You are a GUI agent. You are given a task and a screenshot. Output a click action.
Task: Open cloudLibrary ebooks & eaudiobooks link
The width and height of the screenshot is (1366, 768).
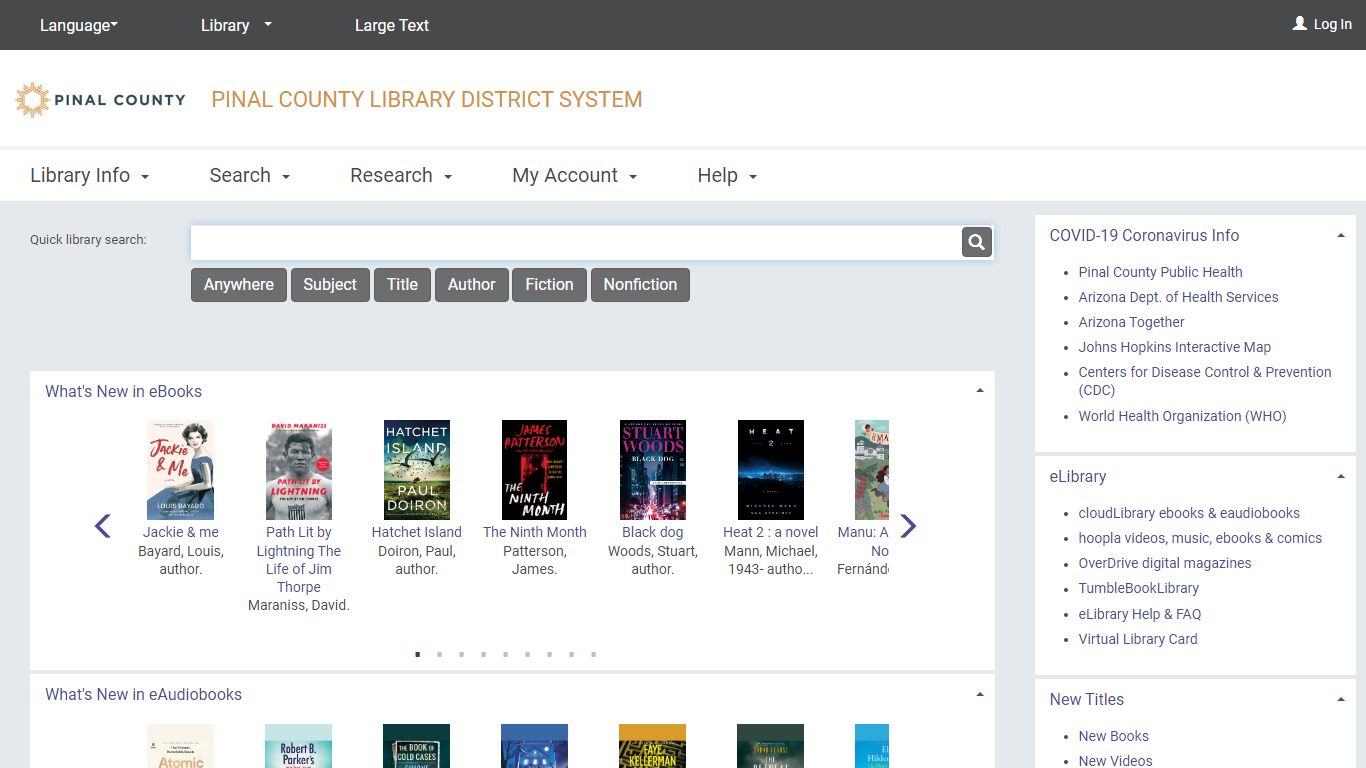1189,513
